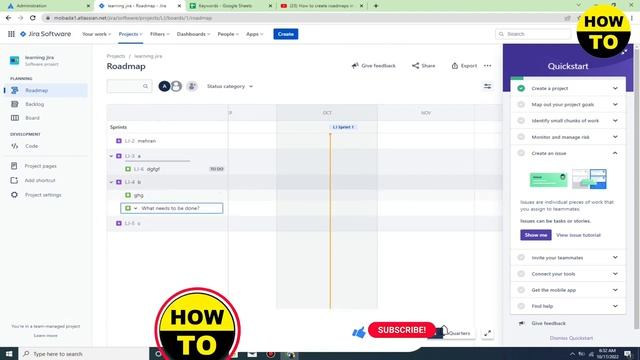The image size is (640, 360).
Task: Open the Status category dropdown
Action: (229, 86)
